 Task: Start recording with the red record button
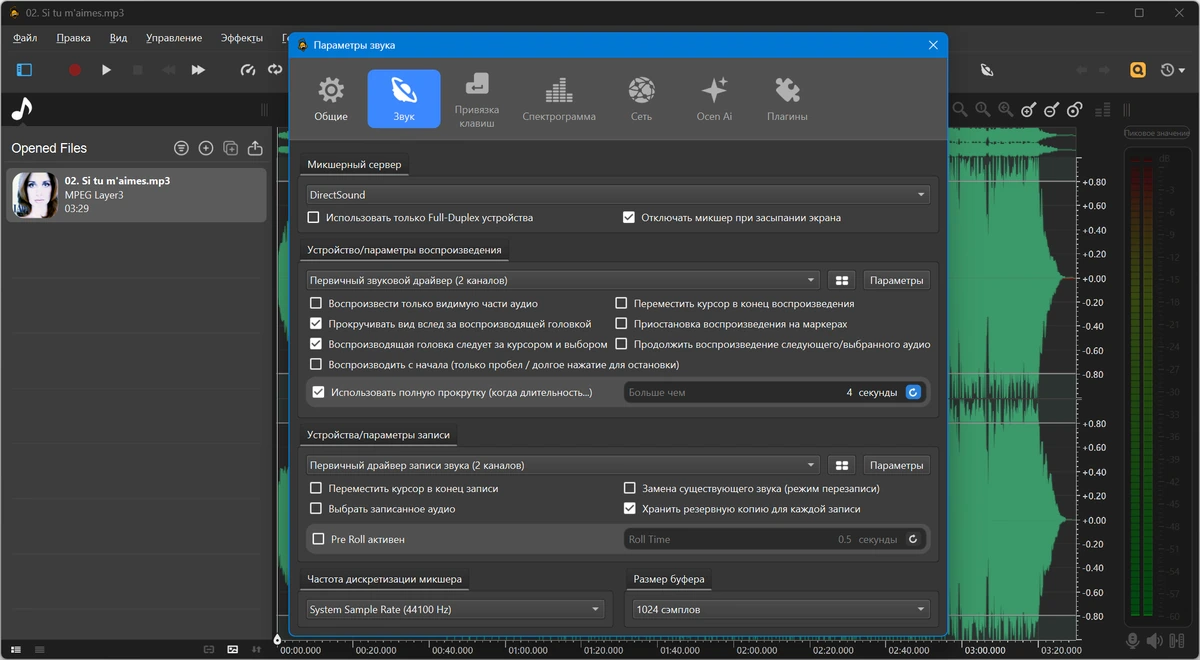tap(74, 70)
